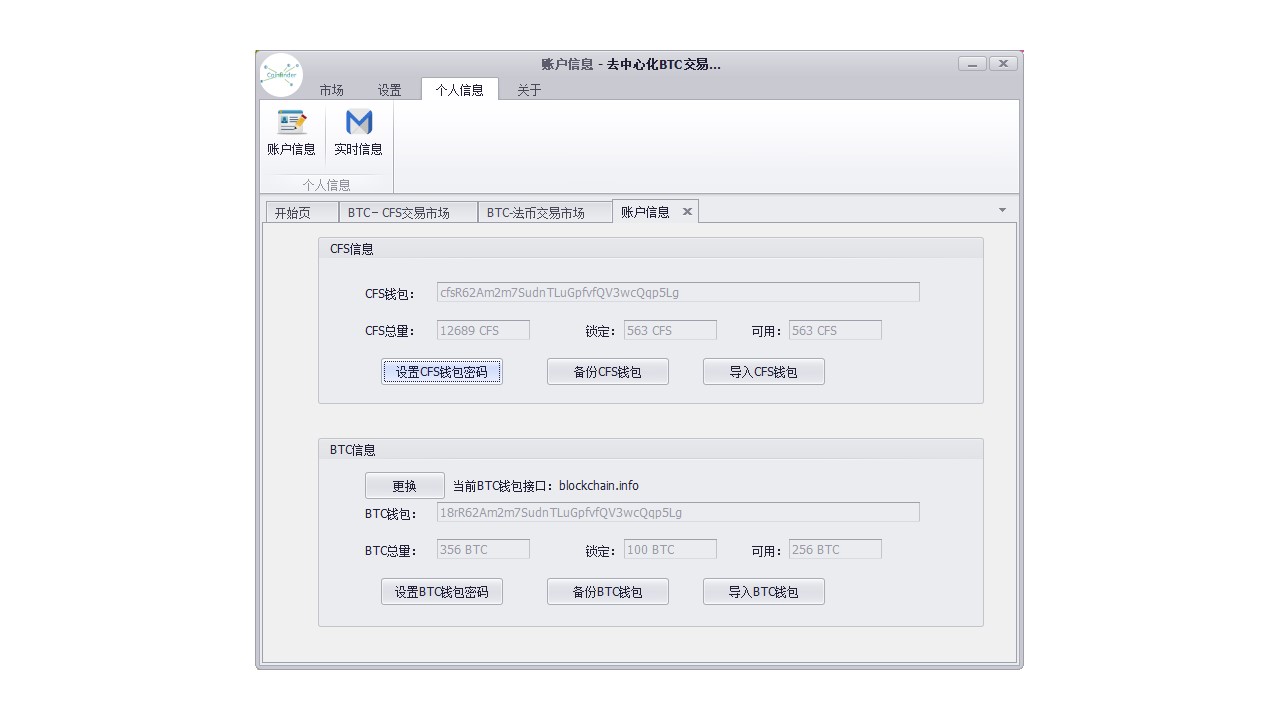The height and width of the screenshot is (720, 1280).
Task: Click 备份BTC钱包 button
Action: 608,592
